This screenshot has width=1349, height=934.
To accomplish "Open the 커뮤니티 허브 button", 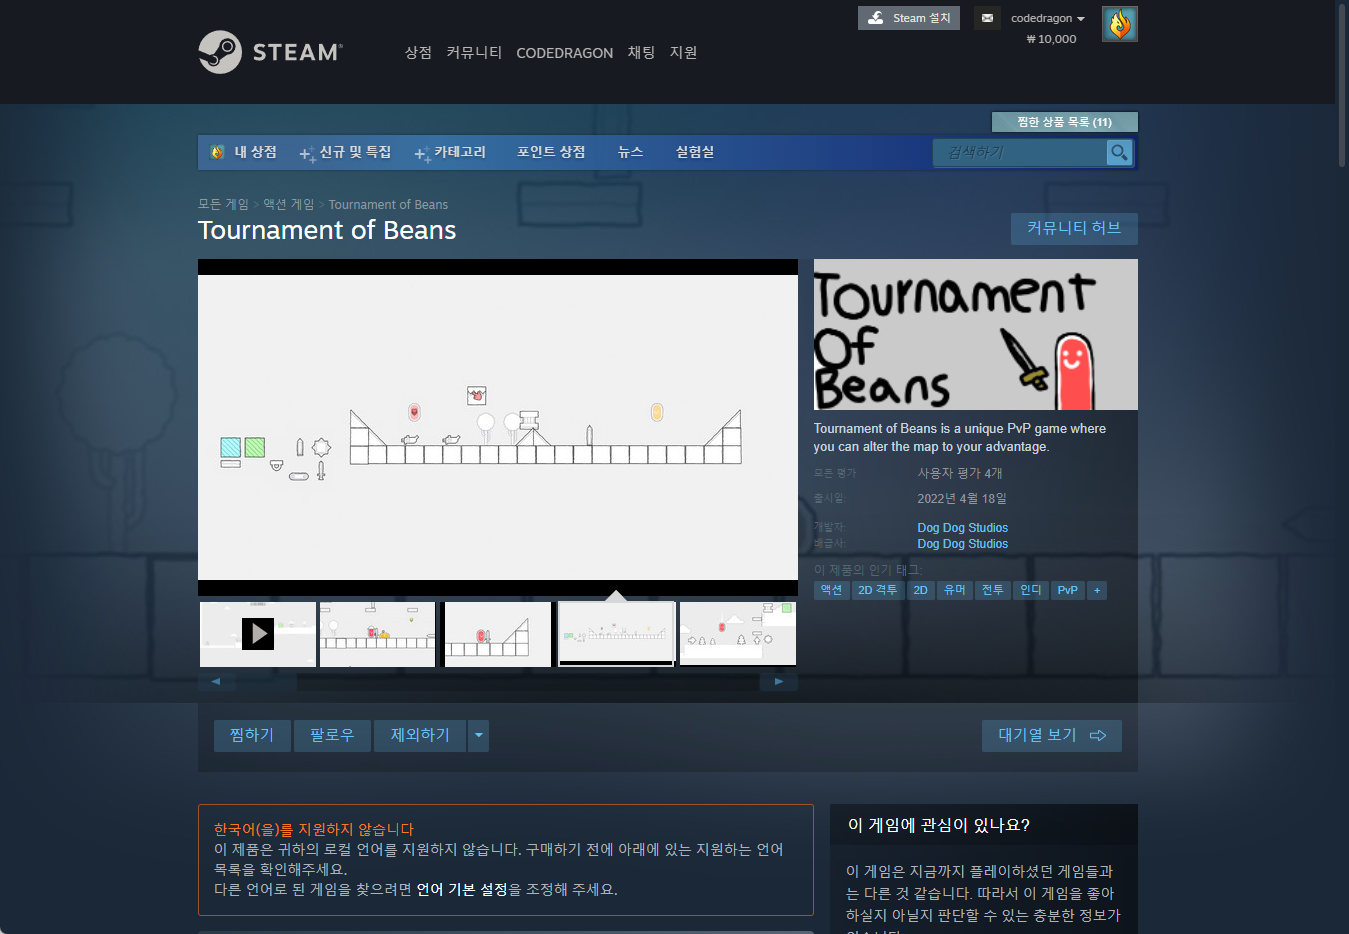I will click(x=1074, y=228).
